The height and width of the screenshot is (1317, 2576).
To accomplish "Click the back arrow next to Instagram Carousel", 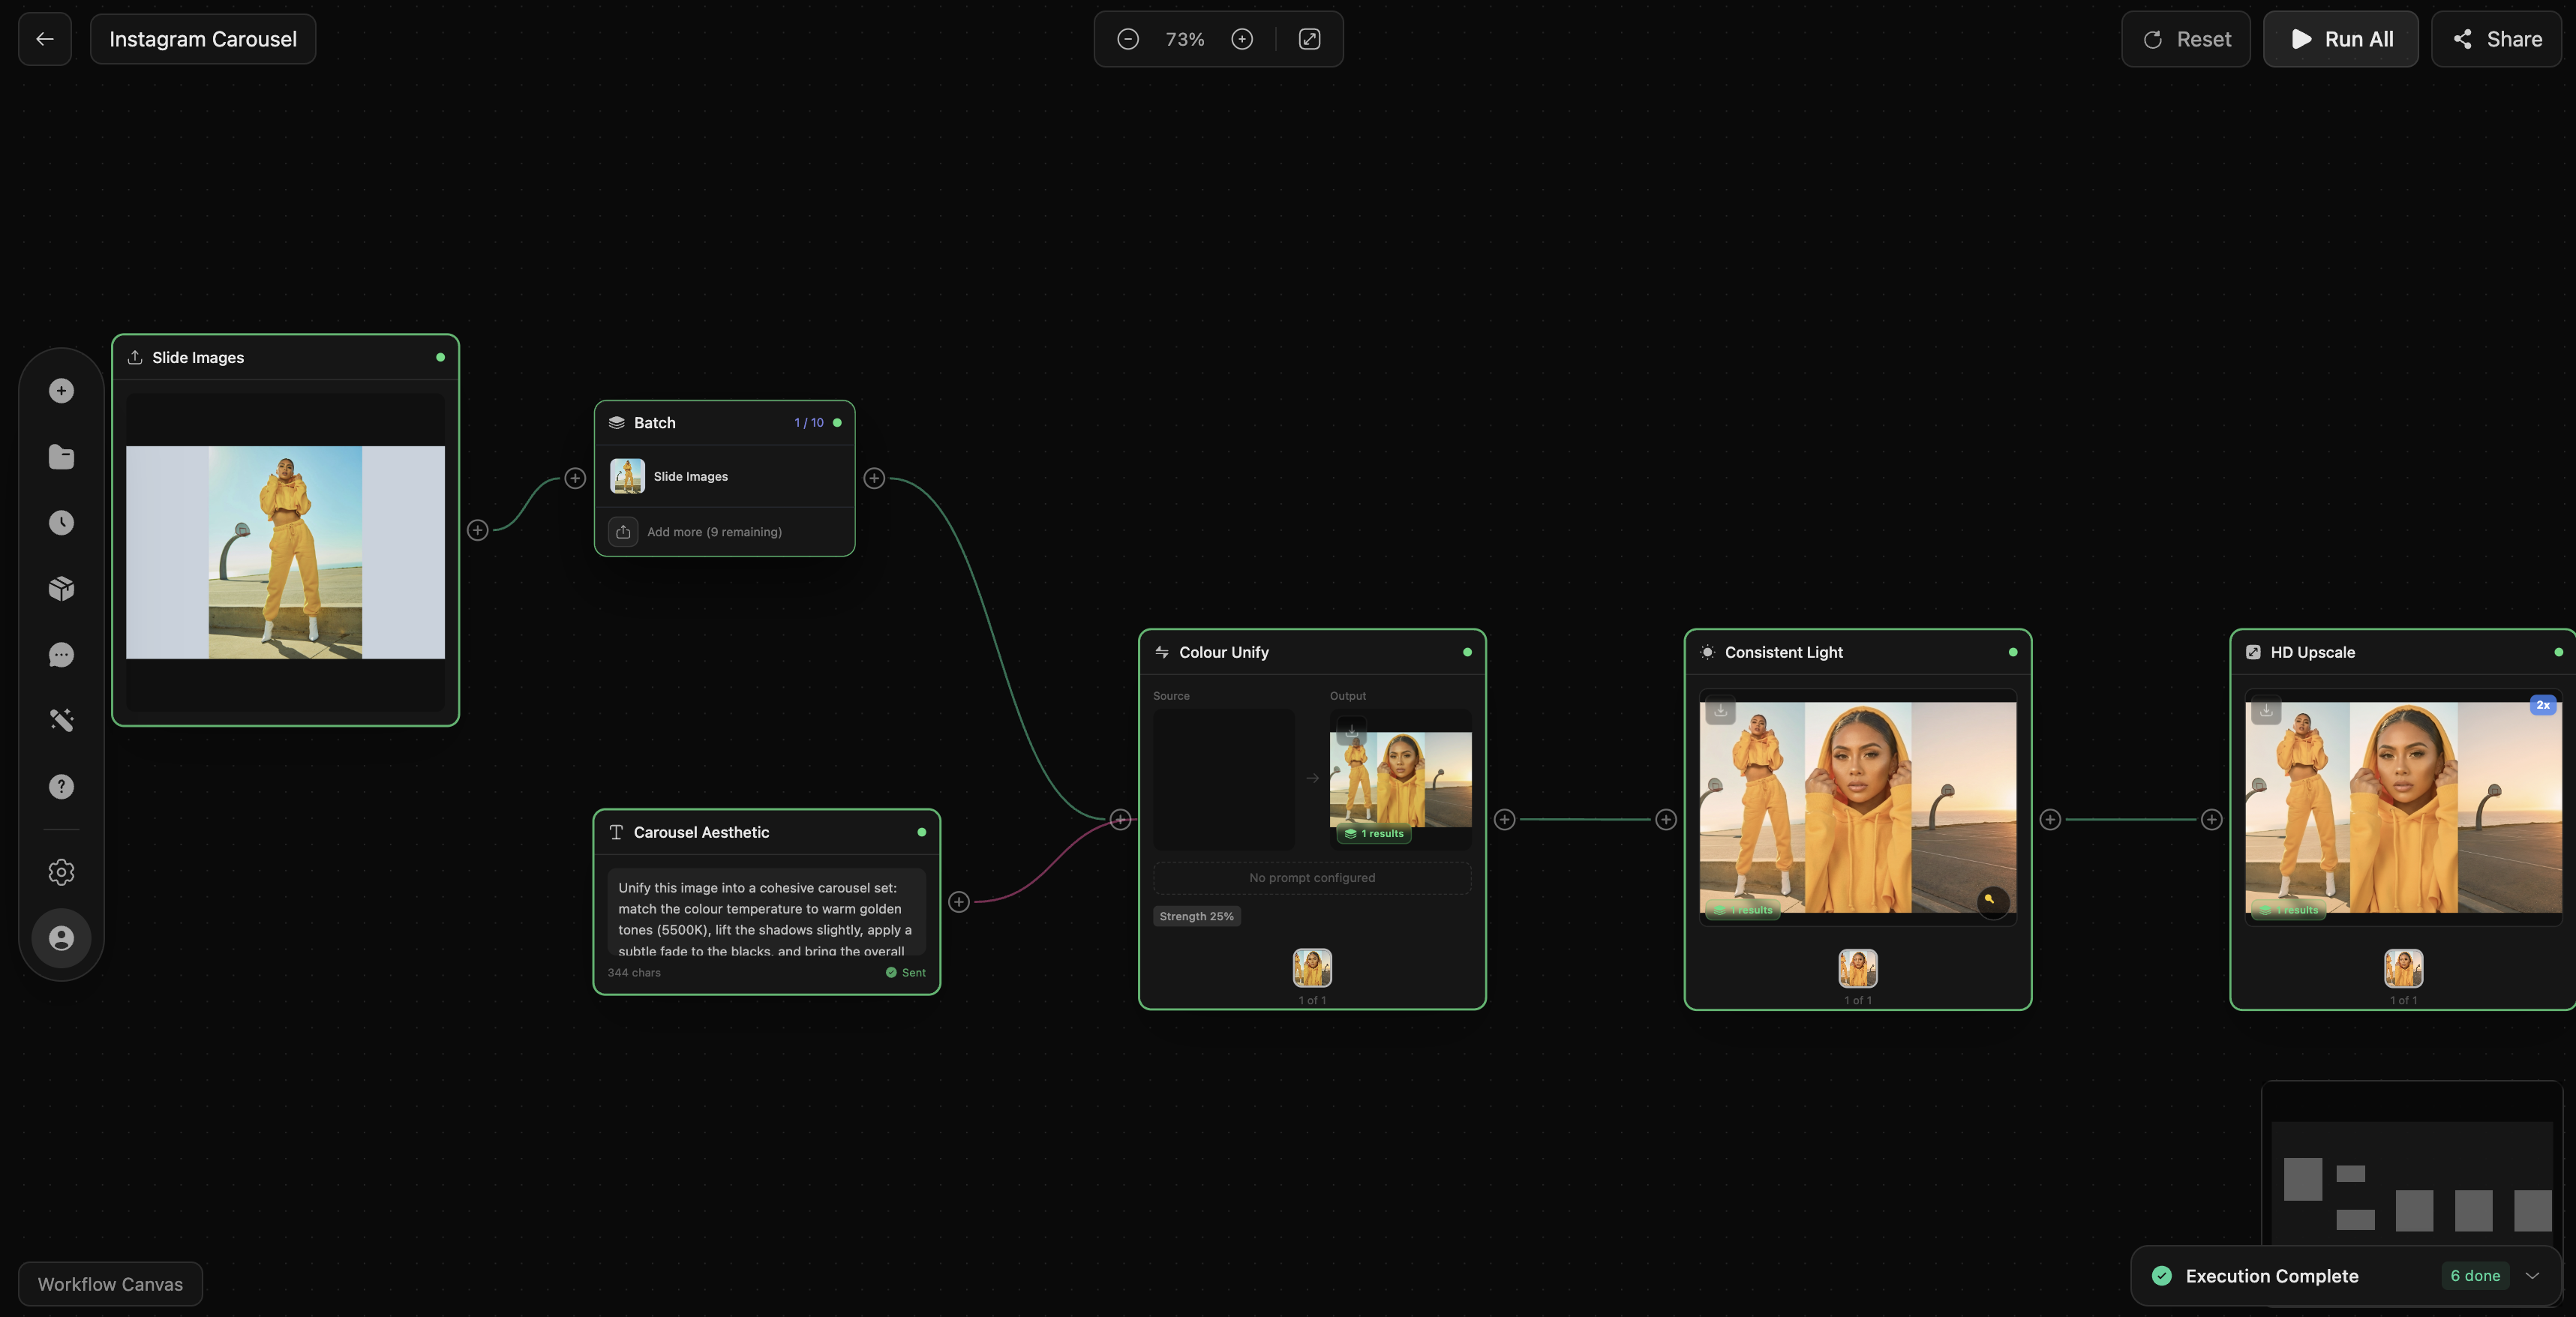I will (x=44, y=39).
